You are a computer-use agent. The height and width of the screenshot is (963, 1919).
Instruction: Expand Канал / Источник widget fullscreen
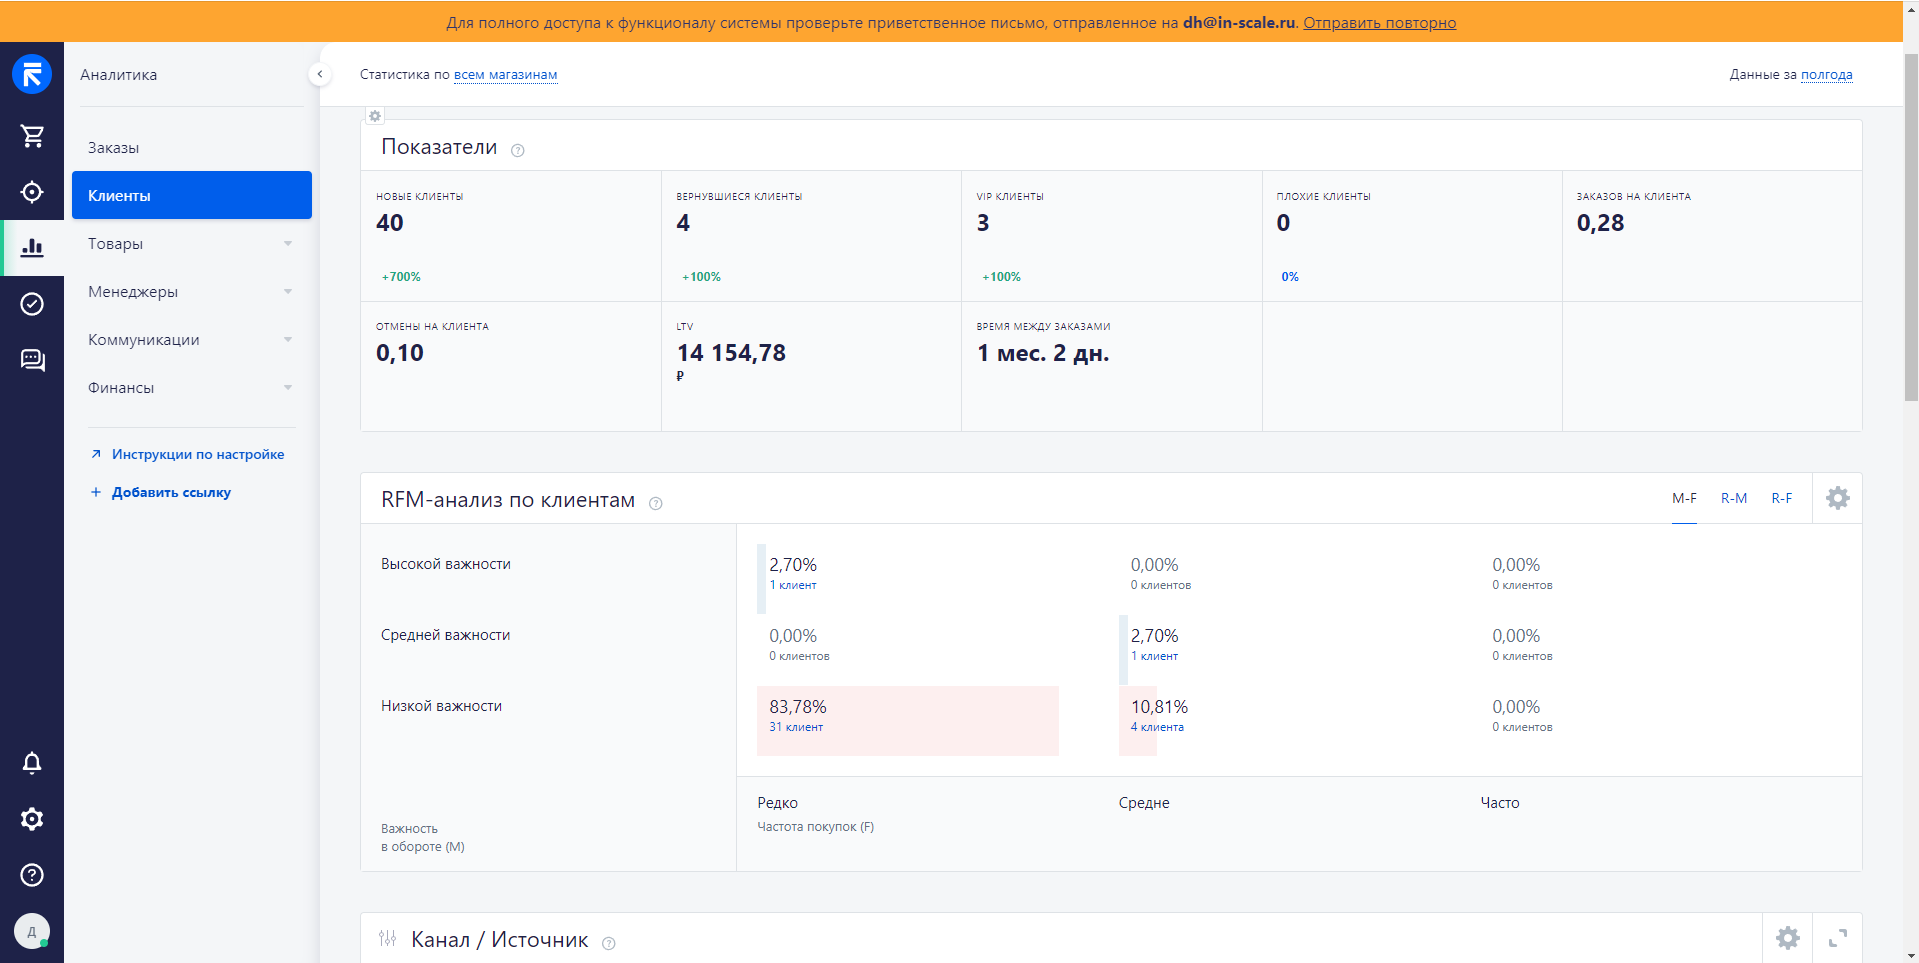coord(1838,938)
